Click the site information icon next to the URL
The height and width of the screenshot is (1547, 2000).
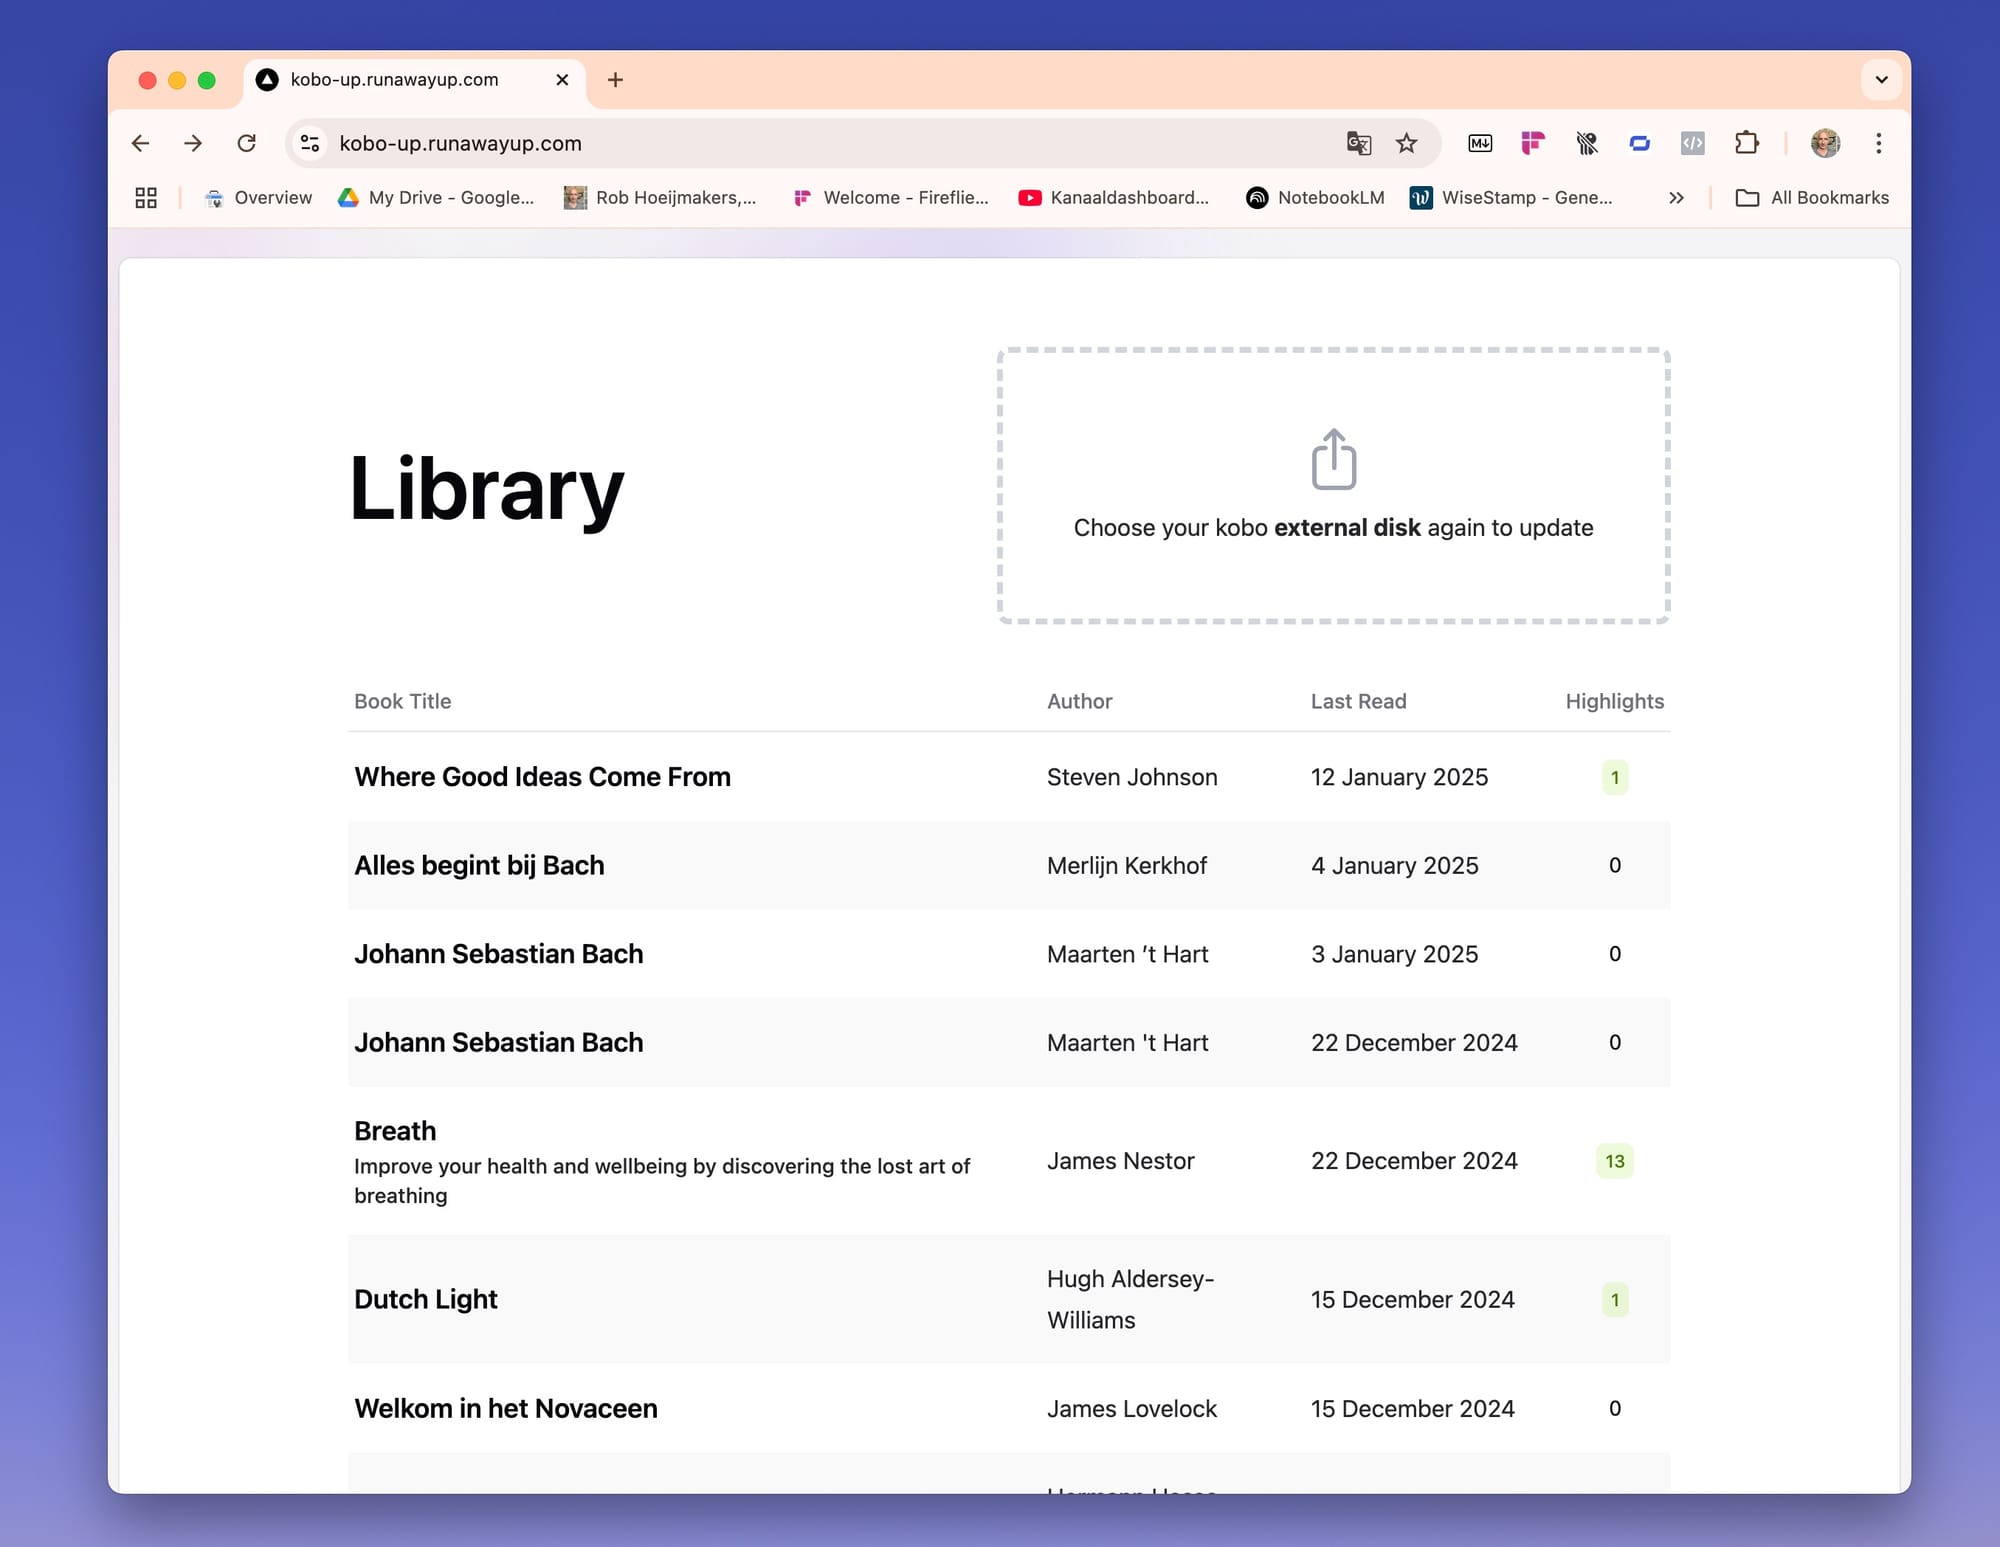tap(311, 143)
